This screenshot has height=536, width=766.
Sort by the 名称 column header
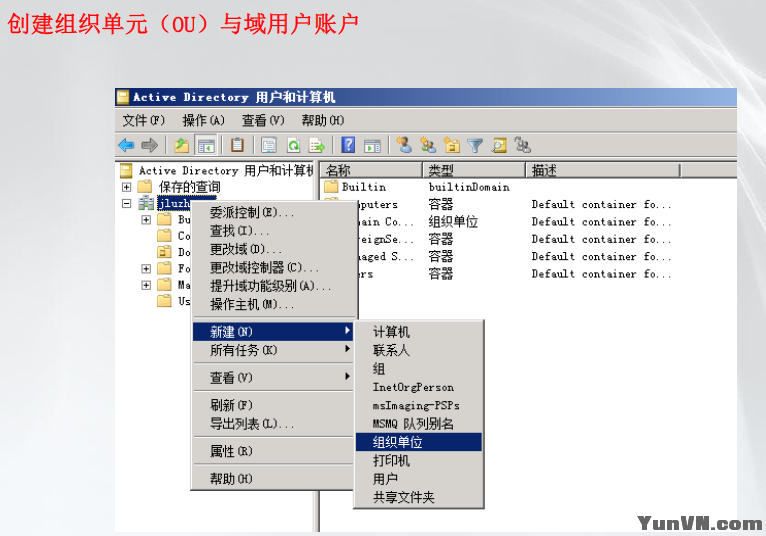click(x=371, y=171)
